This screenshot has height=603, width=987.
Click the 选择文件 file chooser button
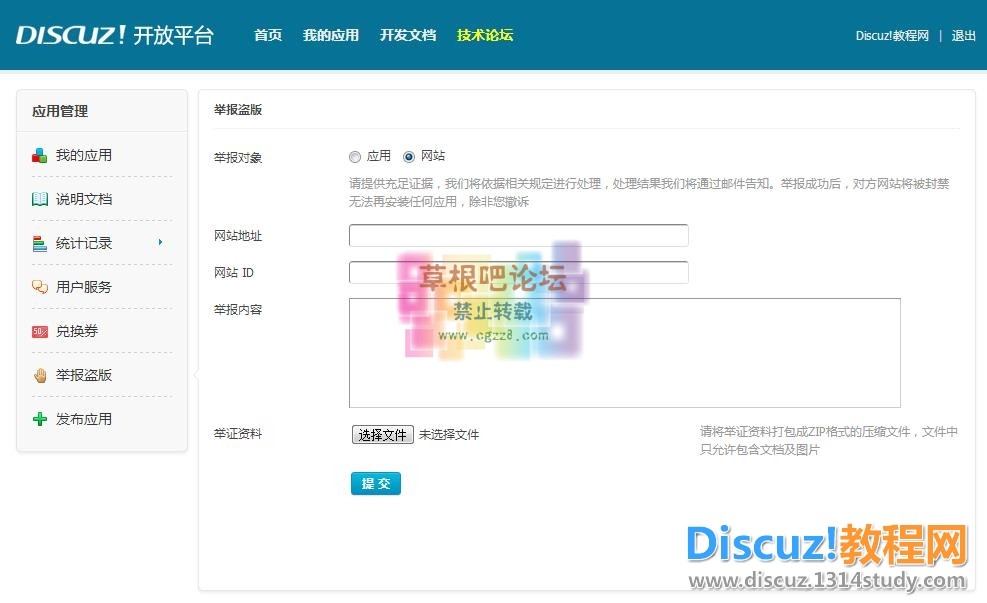[x=382, y=435]
